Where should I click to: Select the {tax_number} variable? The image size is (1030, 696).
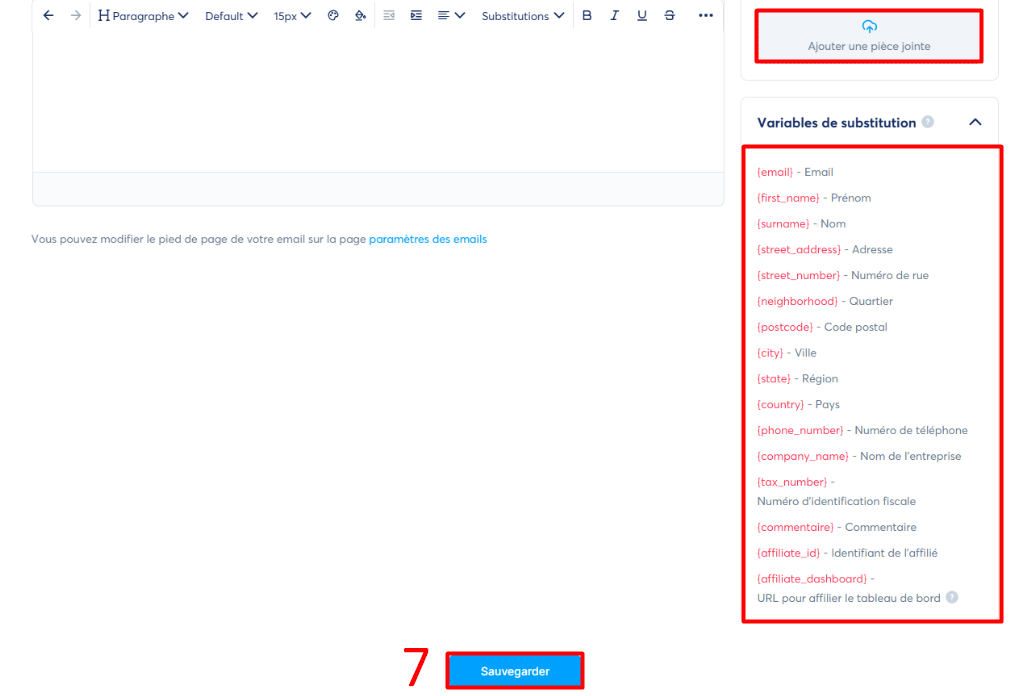tap(792, 482)
